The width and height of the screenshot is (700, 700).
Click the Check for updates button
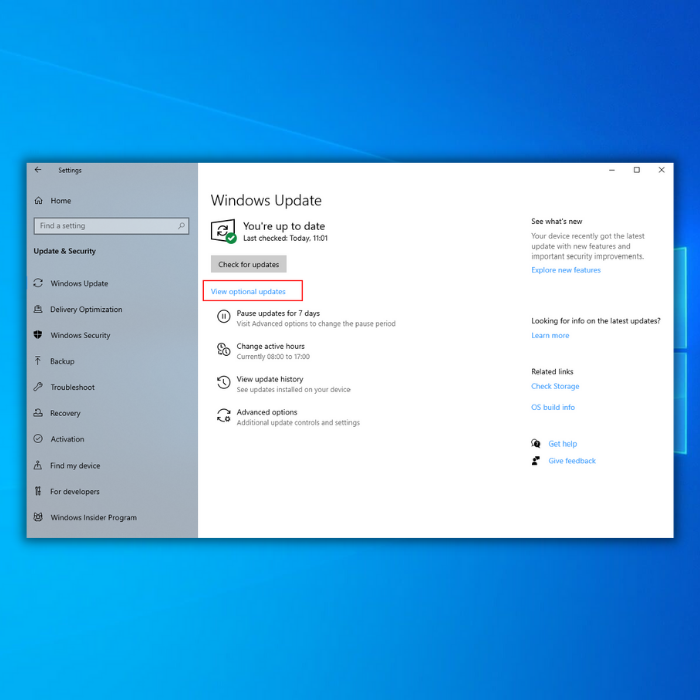[x=249, y=264]
